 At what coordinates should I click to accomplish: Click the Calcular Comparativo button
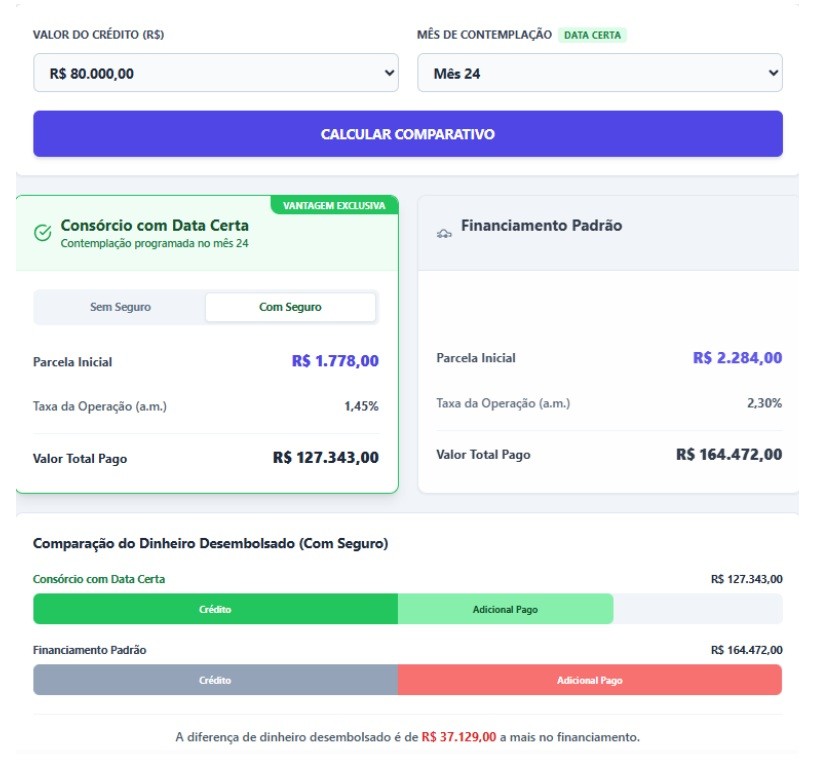coord(407,134)
